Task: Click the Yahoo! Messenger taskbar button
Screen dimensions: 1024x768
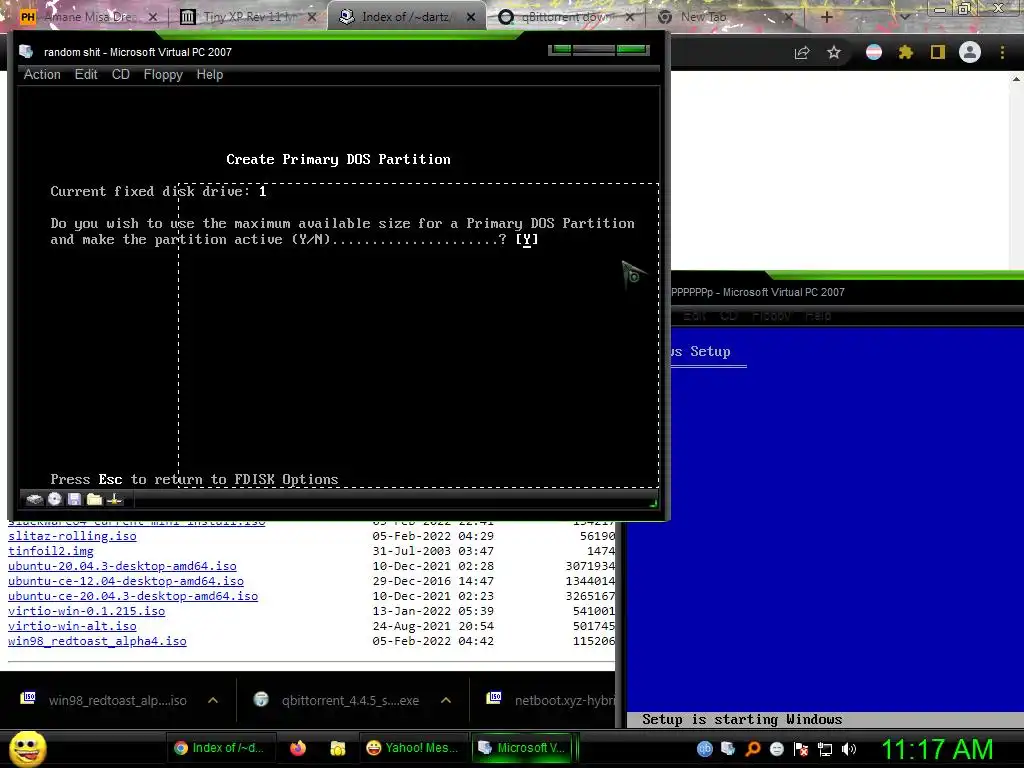Action: (413, 748)
